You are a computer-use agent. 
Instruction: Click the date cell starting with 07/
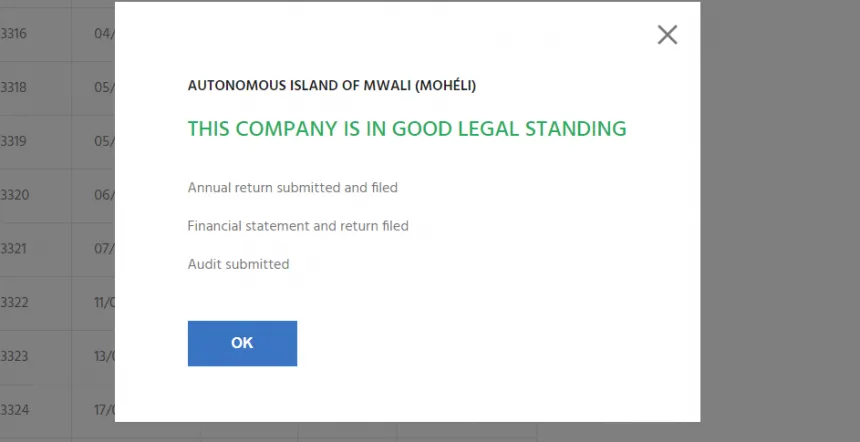click(x=104, y=248)
